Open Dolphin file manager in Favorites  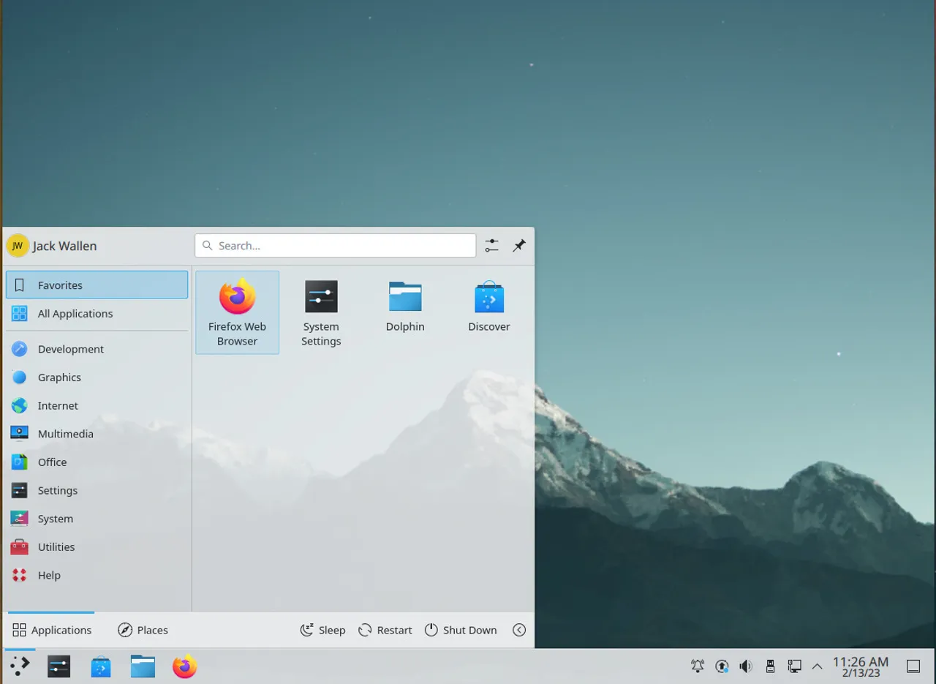point(405,312)
